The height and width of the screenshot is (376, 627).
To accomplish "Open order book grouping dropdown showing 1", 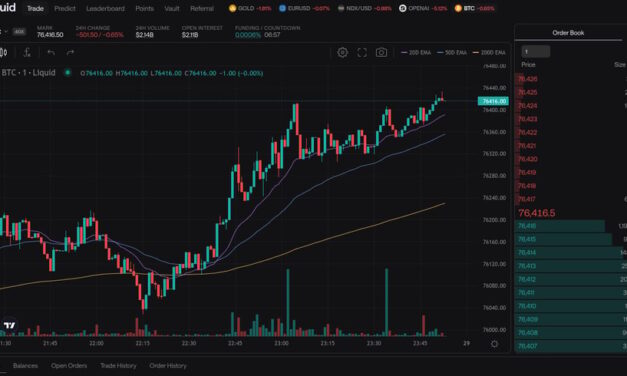I will pyautogui.click(x=535, y=52).
